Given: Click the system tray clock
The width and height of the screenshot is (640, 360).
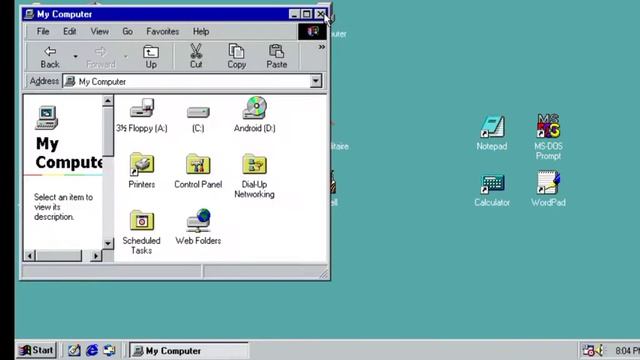Looking at the screenshot, I should pyautogui.click(x=627, y=351).
